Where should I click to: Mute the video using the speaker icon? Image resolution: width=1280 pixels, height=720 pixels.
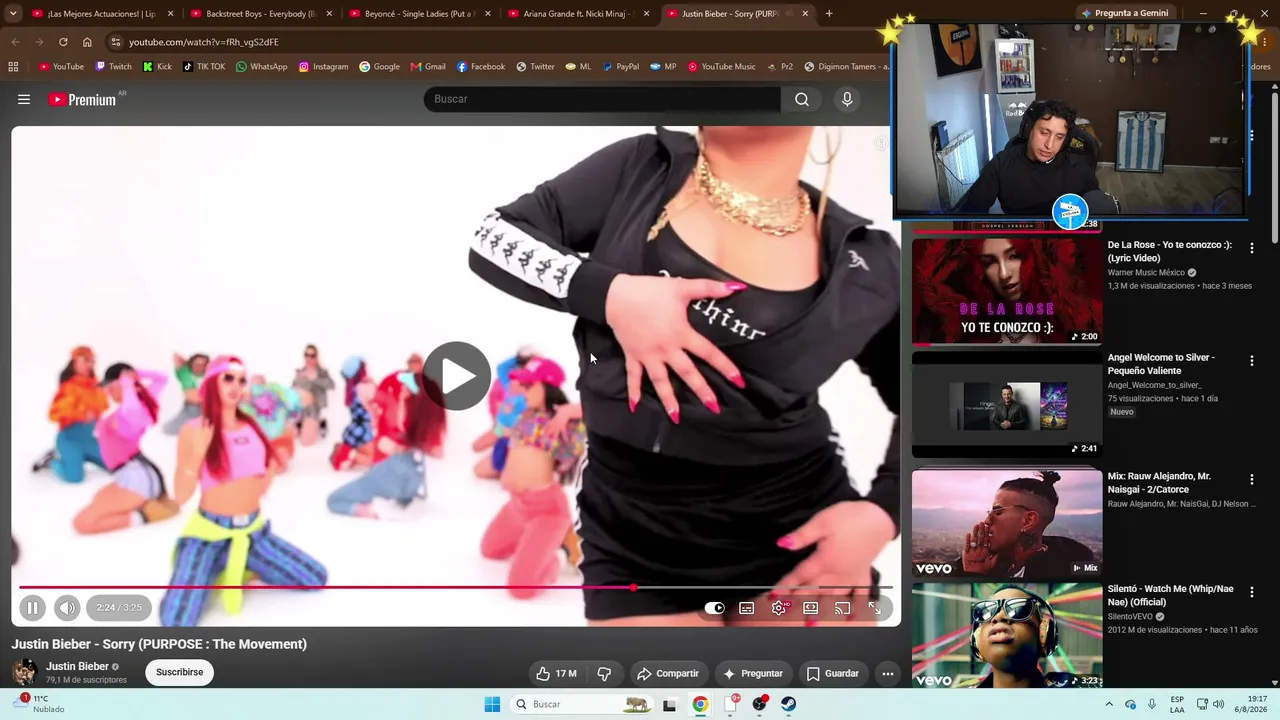click(67, 607)
